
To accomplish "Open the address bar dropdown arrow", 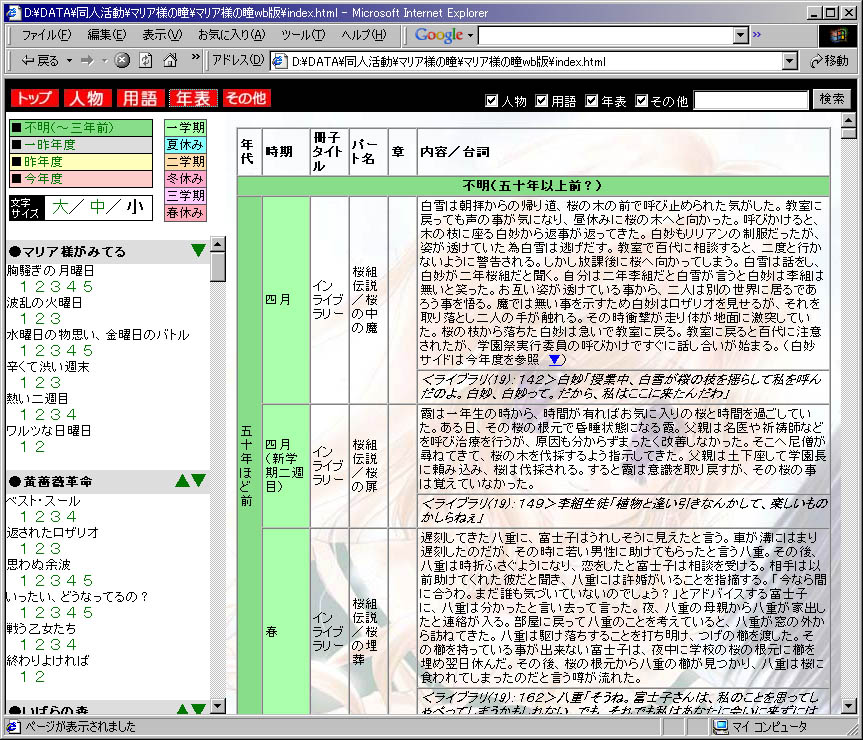I will click(x=790, y=61).
